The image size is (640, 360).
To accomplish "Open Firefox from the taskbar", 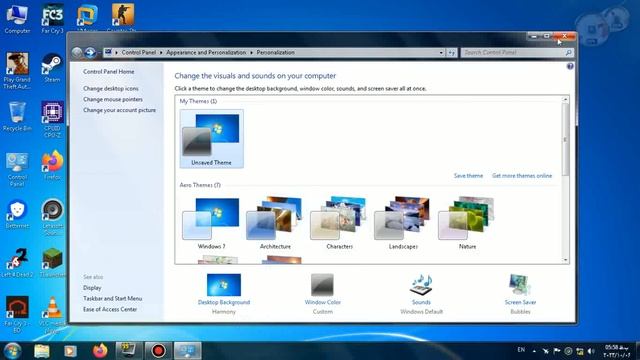I will coord(100,351).
